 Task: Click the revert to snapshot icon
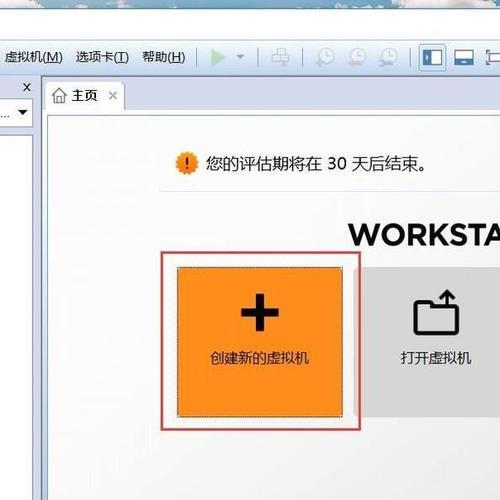pyautogui.click(x=357, y=57)
